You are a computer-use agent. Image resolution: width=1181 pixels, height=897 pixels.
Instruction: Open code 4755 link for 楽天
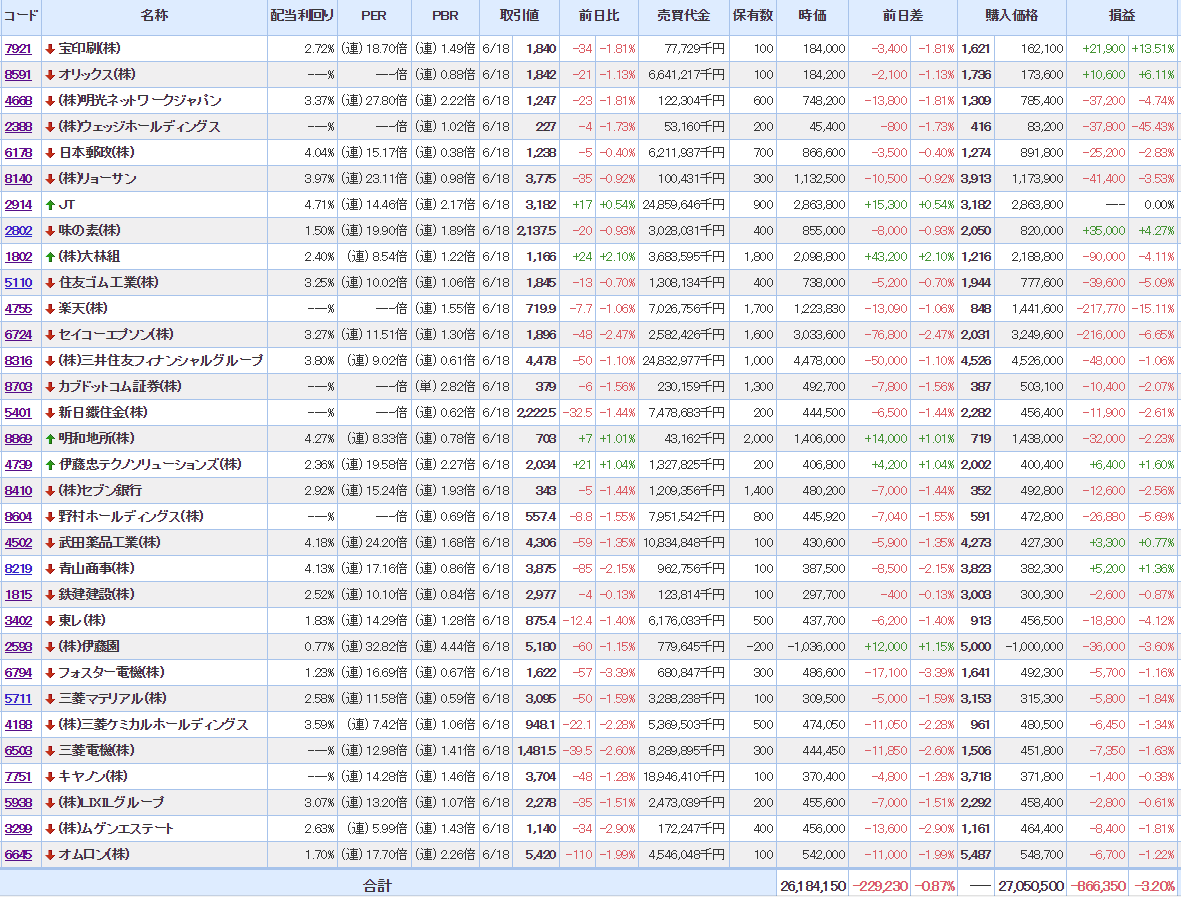[18, 308]
